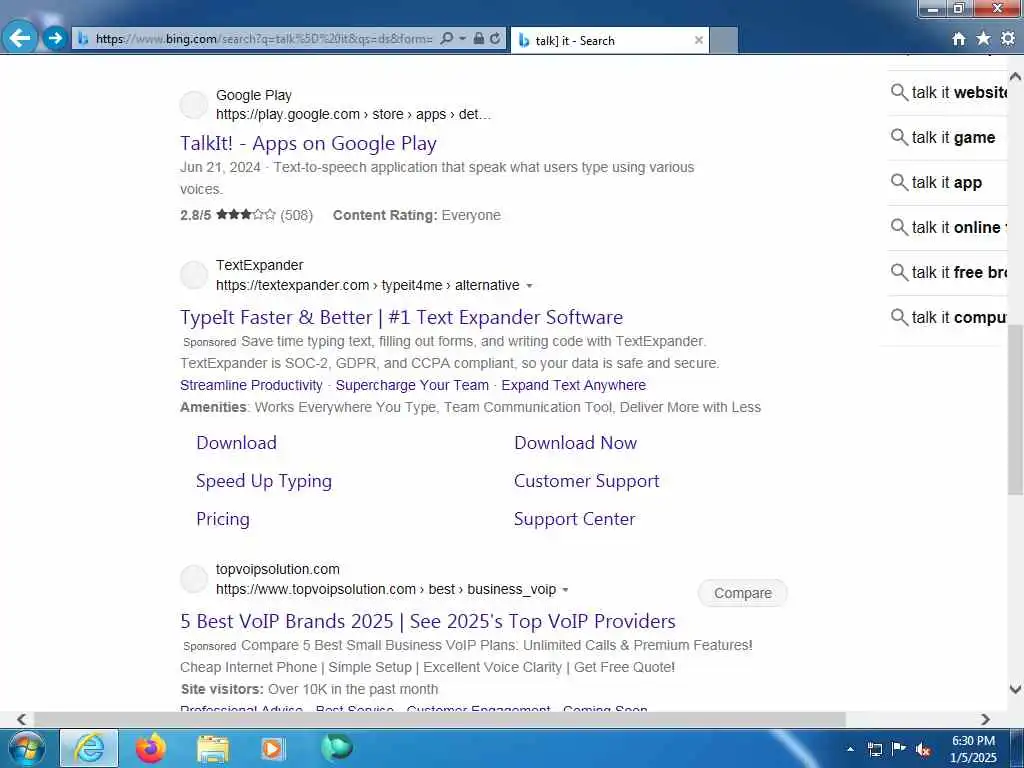Image resolution: width=1024 pixels, height=768 pixels.
Task: Click the horizontal scrollbar thumb
Action: tap(440, 719)
